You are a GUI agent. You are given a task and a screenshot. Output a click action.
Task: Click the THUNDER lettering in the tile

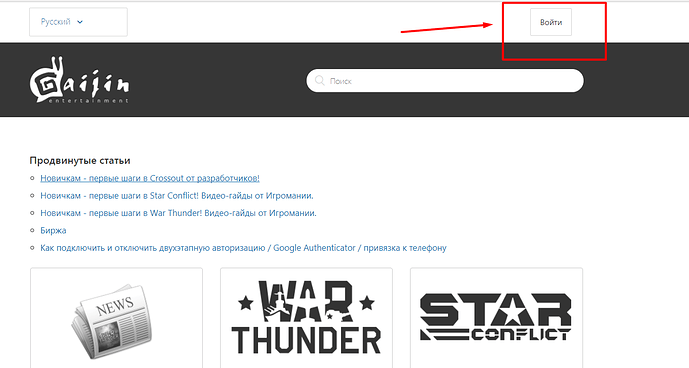pos(306,341)
